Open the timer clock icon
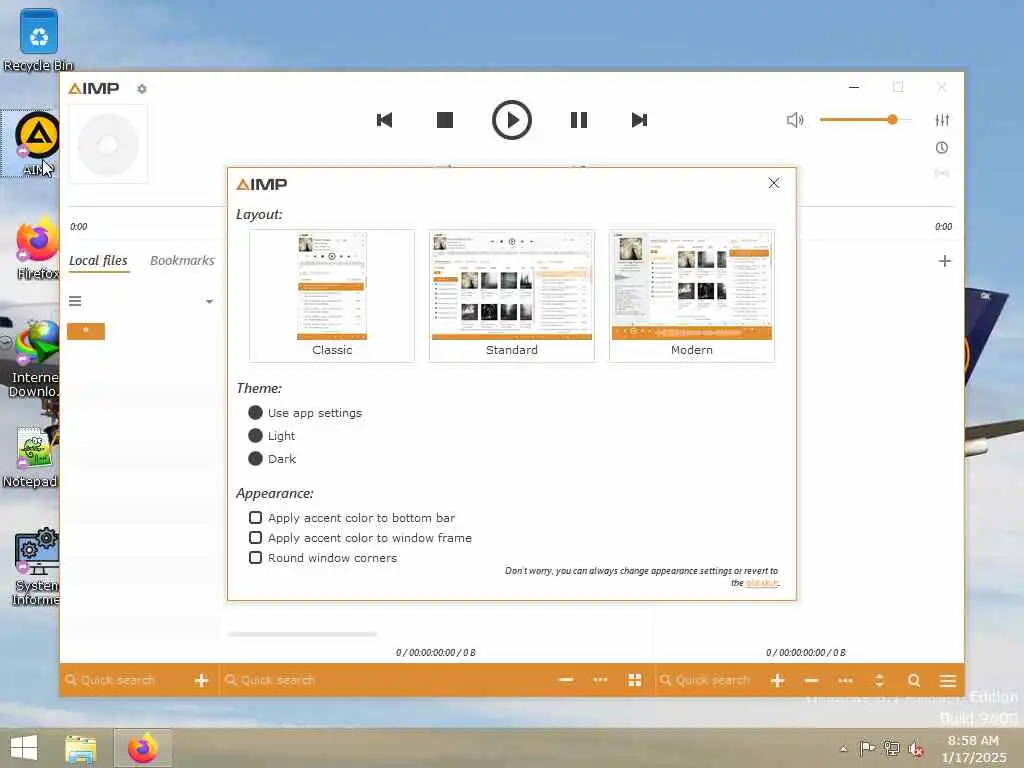The width and height of the screenshot is (1024, 768). click(x=942, y=148)
